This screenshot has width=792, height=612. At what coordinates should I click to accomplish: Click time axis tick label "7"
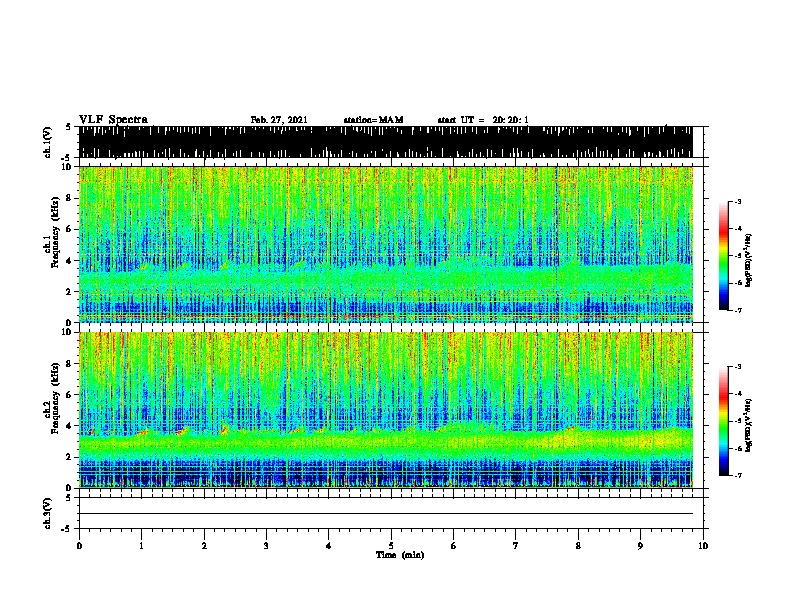516,546
